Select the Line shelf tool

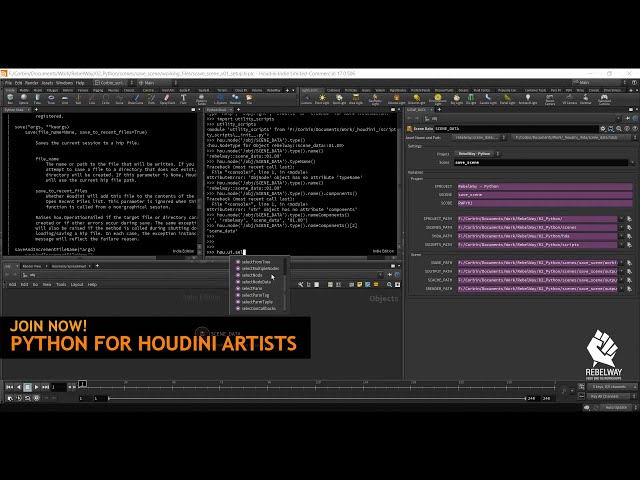point(92,98)
